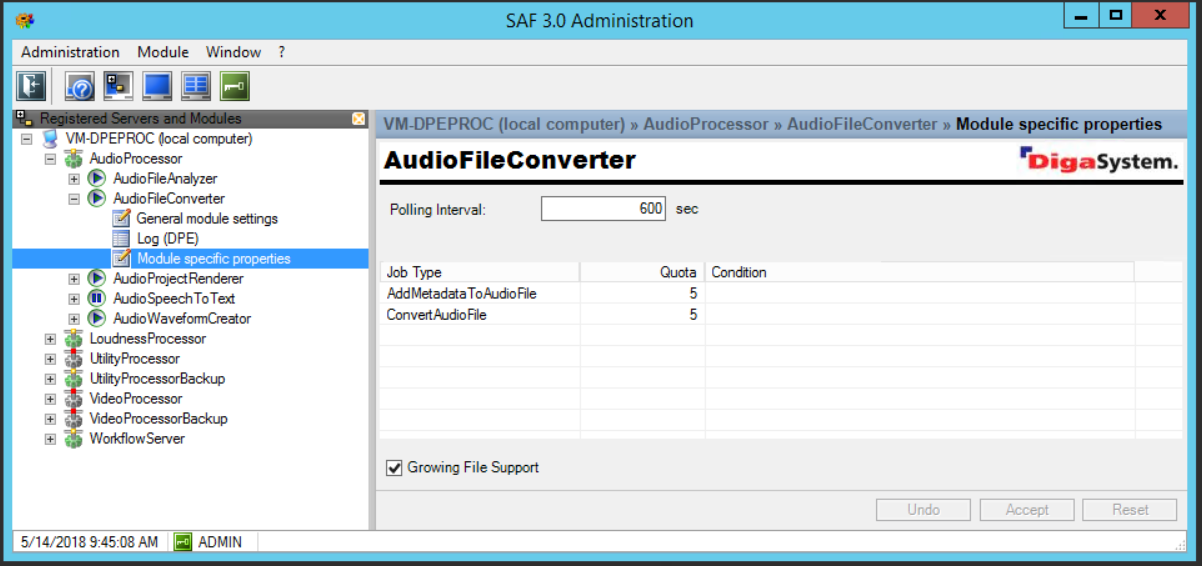The width and height of the screenshot is (1202, 566).
Task: Close the Registered Servers and Modules panel
Action: click(359, 119)
